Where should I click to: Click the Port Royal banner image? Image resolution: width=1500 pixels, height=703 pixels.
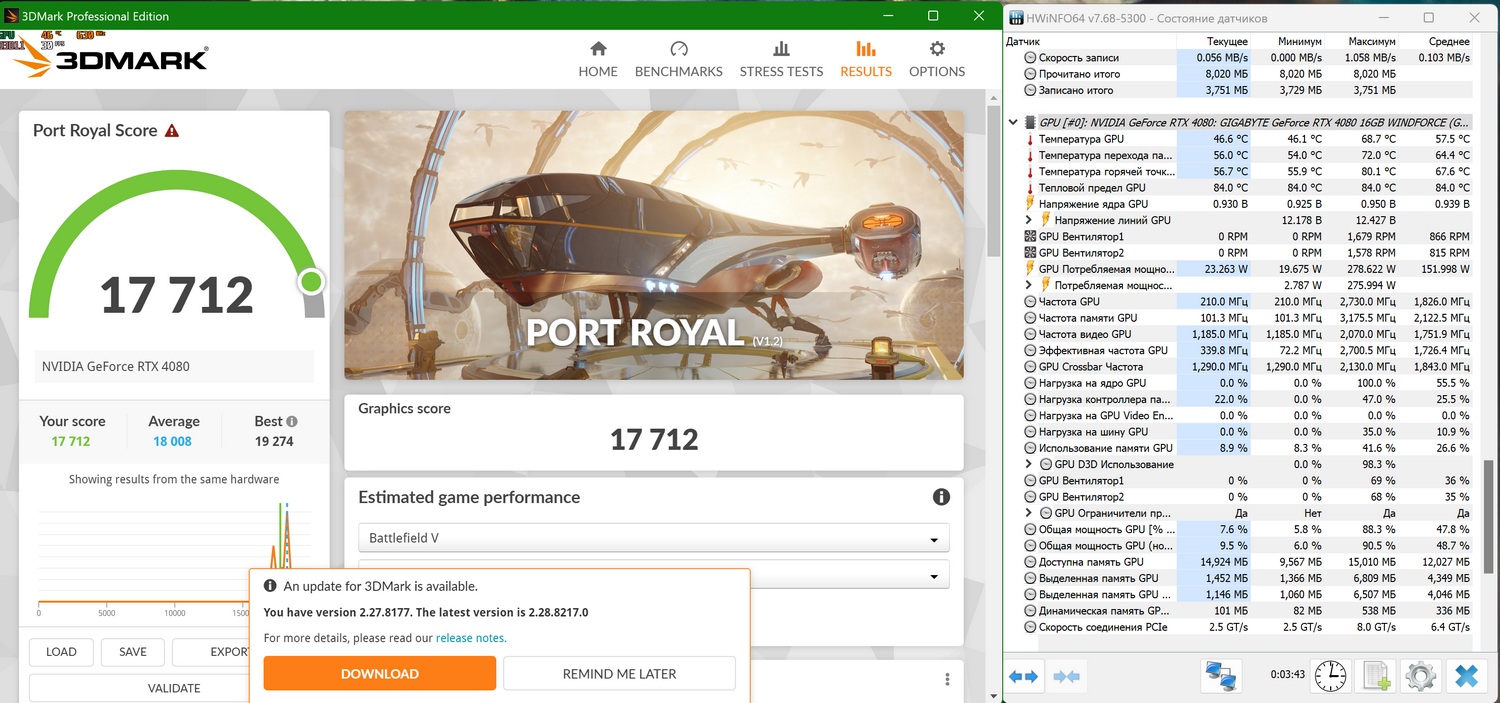coord(654,245)
